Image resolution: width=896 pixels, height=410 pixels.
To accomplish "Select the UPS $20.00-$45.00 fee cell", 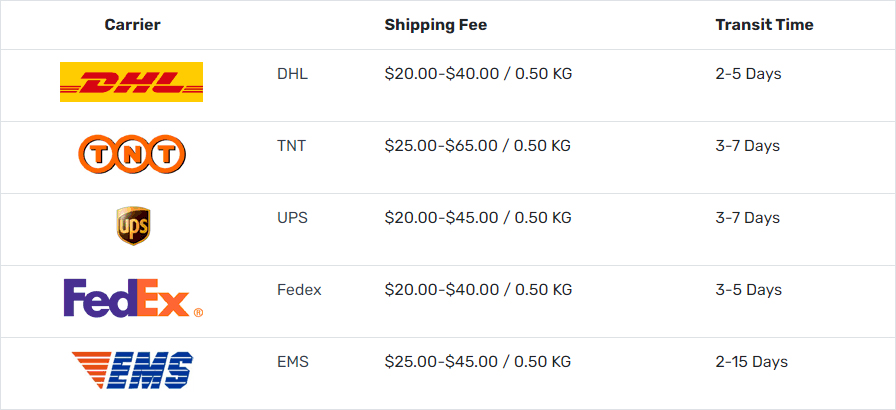I will pos(478,218).
